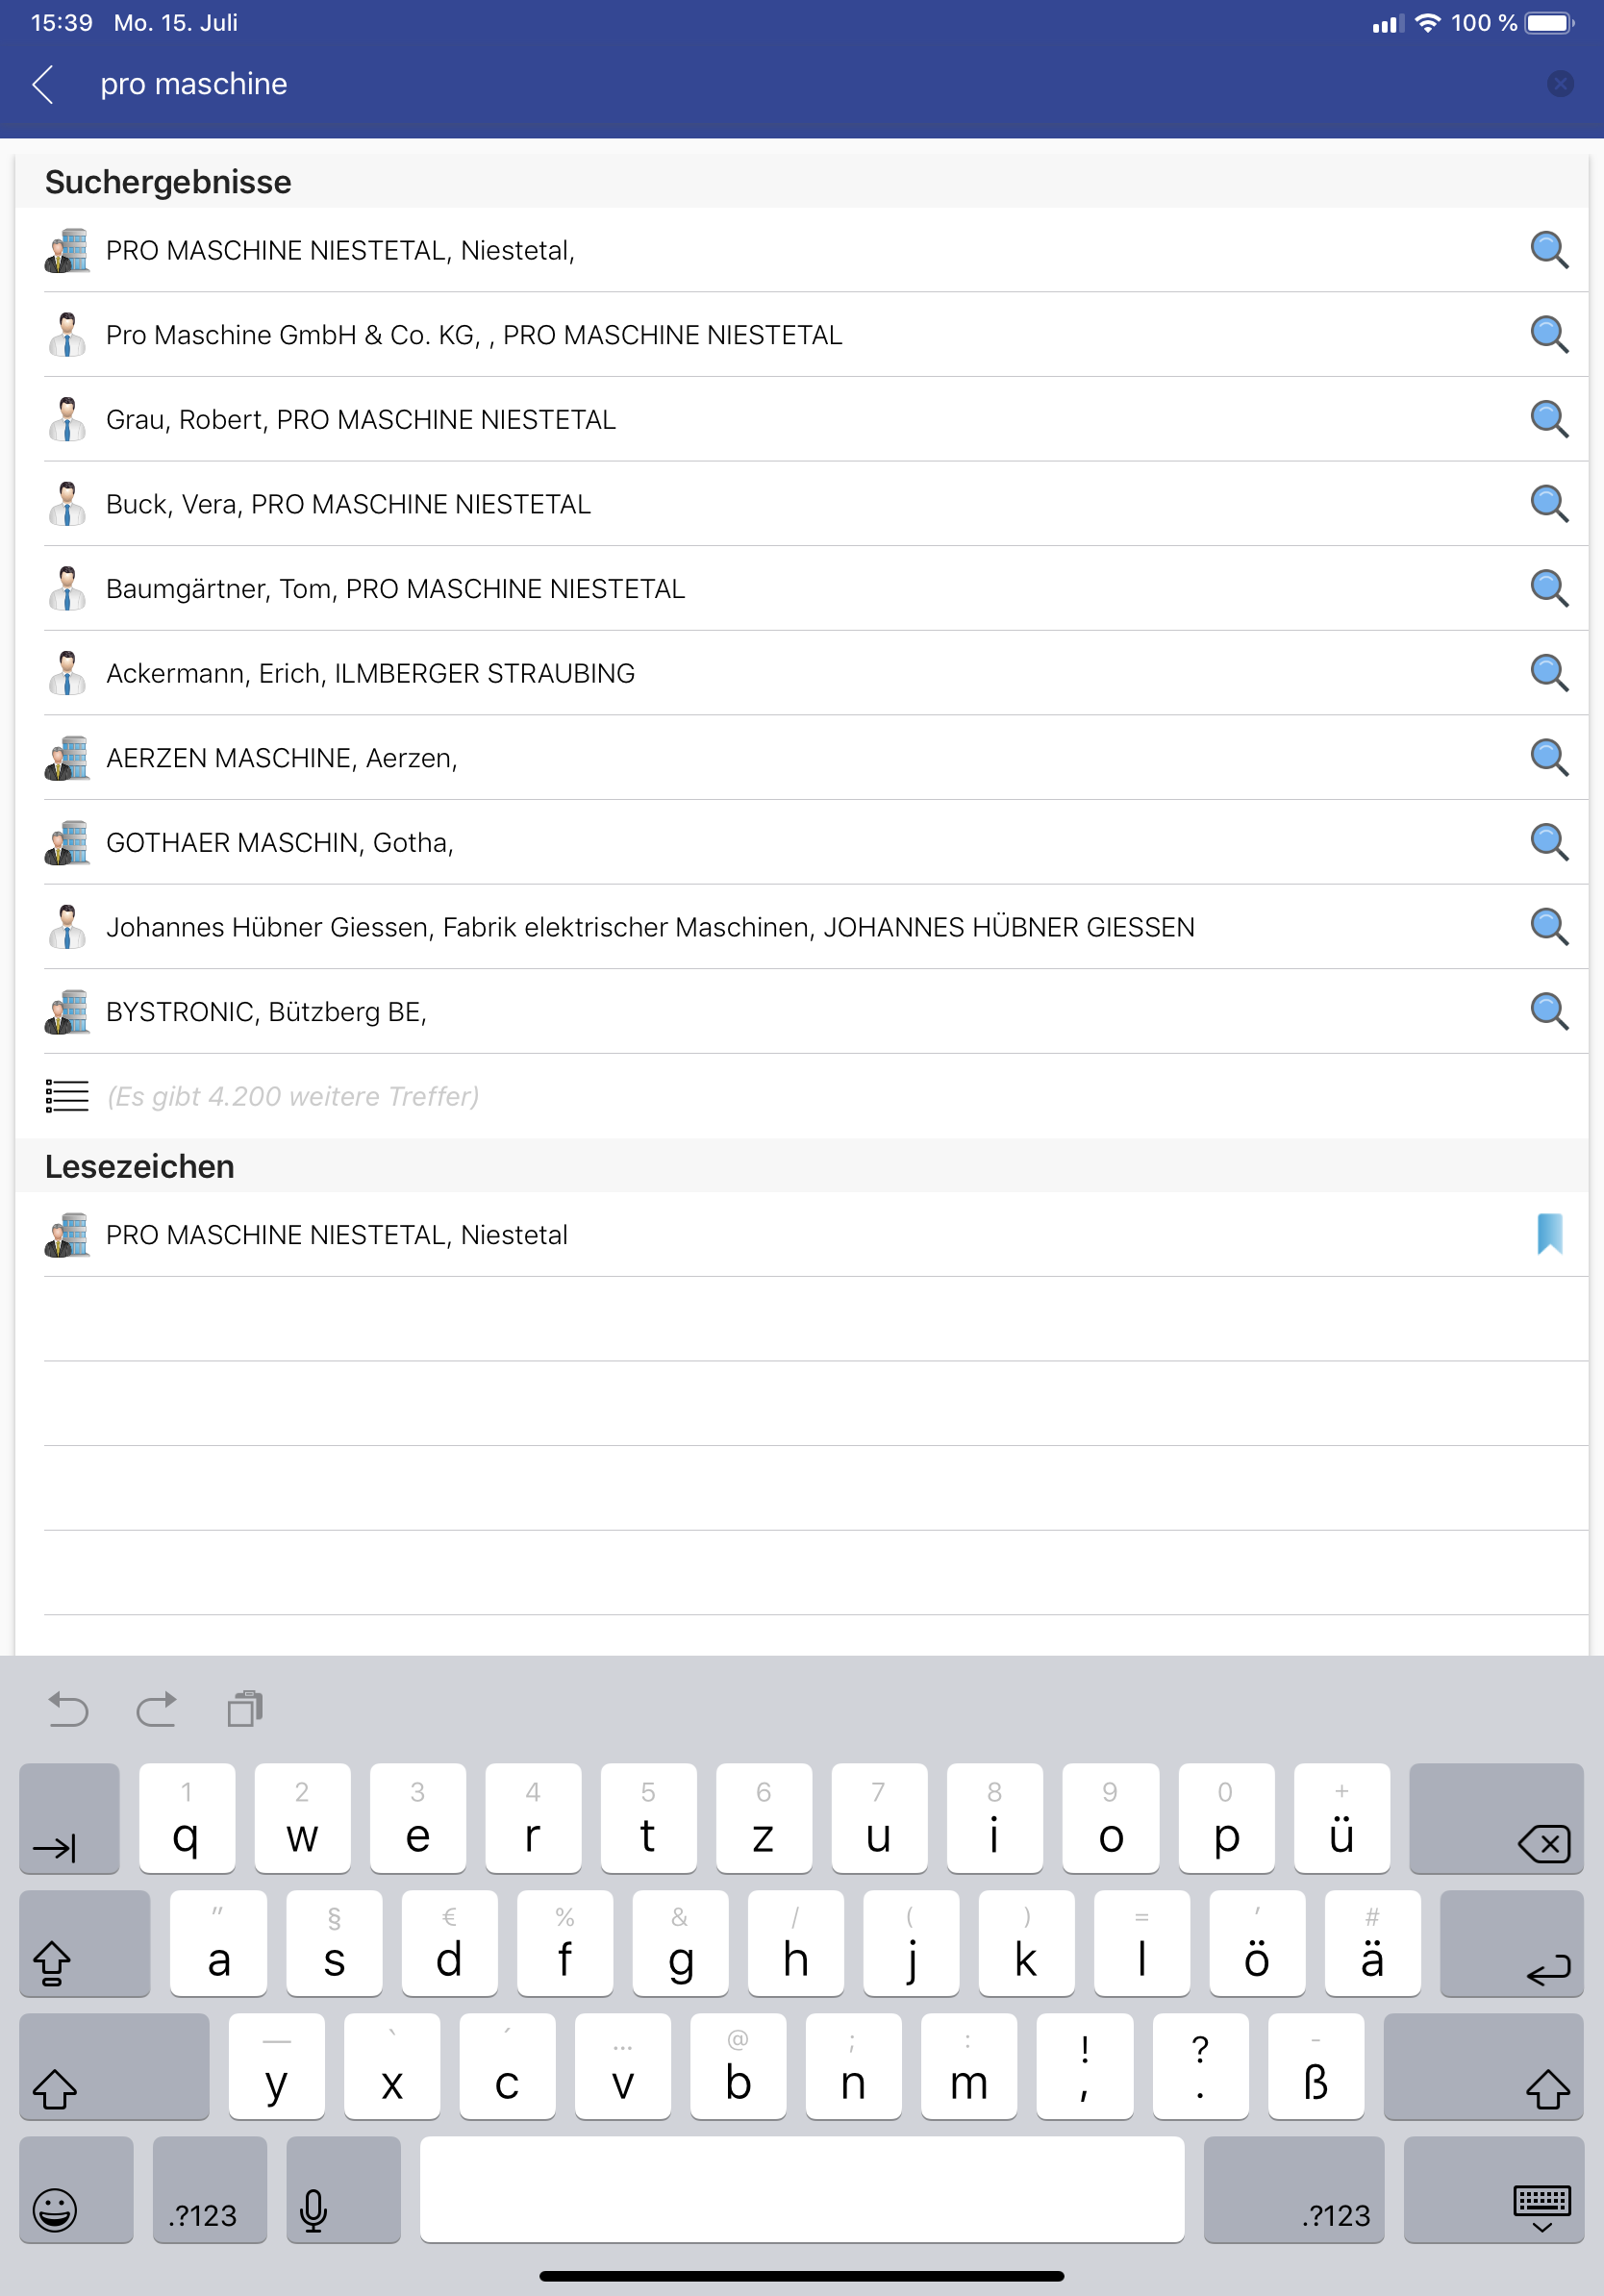Switch to the left .?123 numbers keyboard
Screen dimensions: 1604x2296
click(210, 2190)
